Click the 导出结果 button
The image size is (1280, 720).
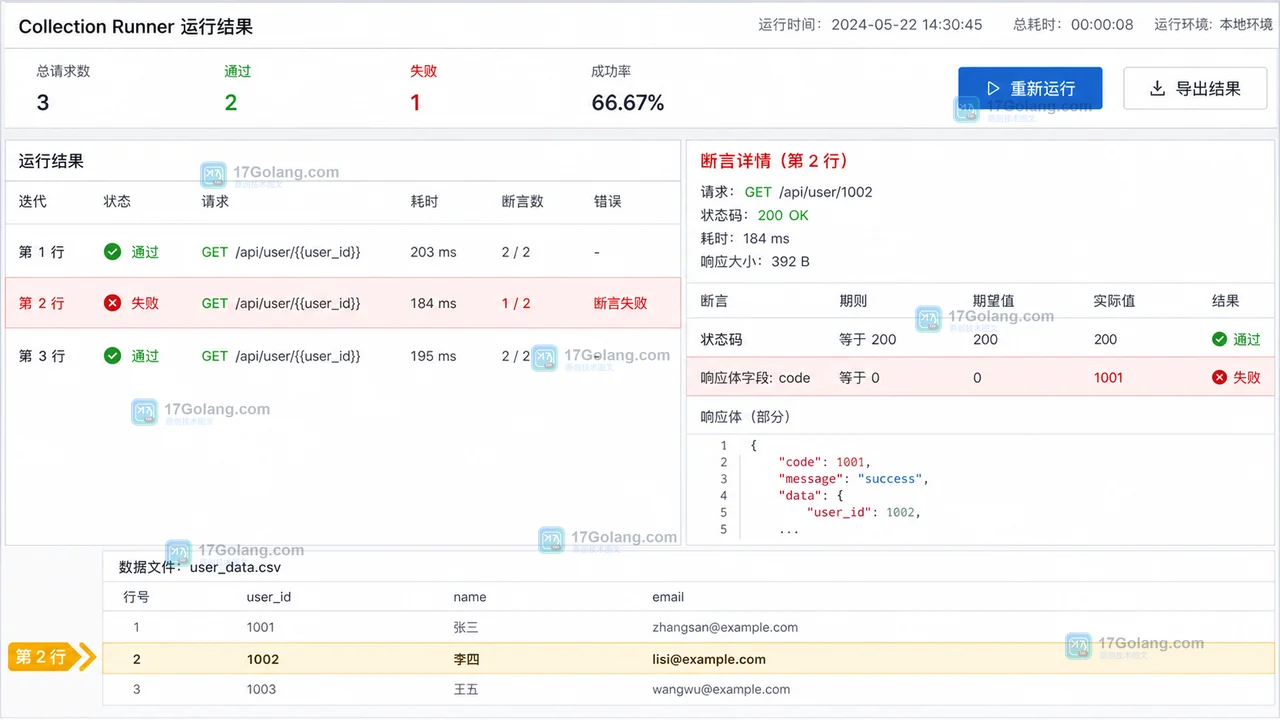(1195, 88)
